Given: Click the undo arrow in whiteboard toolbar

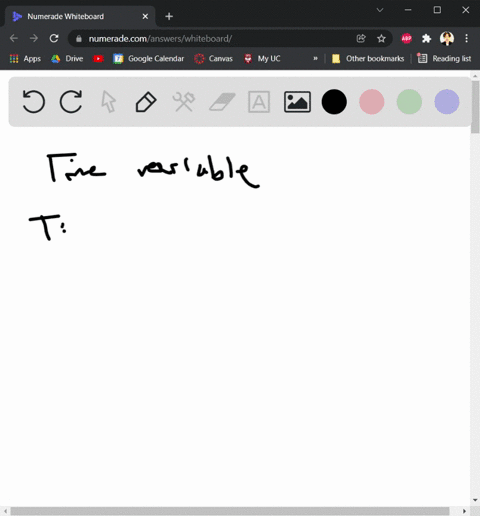Looking at the screenshot, I should (34, 102).
